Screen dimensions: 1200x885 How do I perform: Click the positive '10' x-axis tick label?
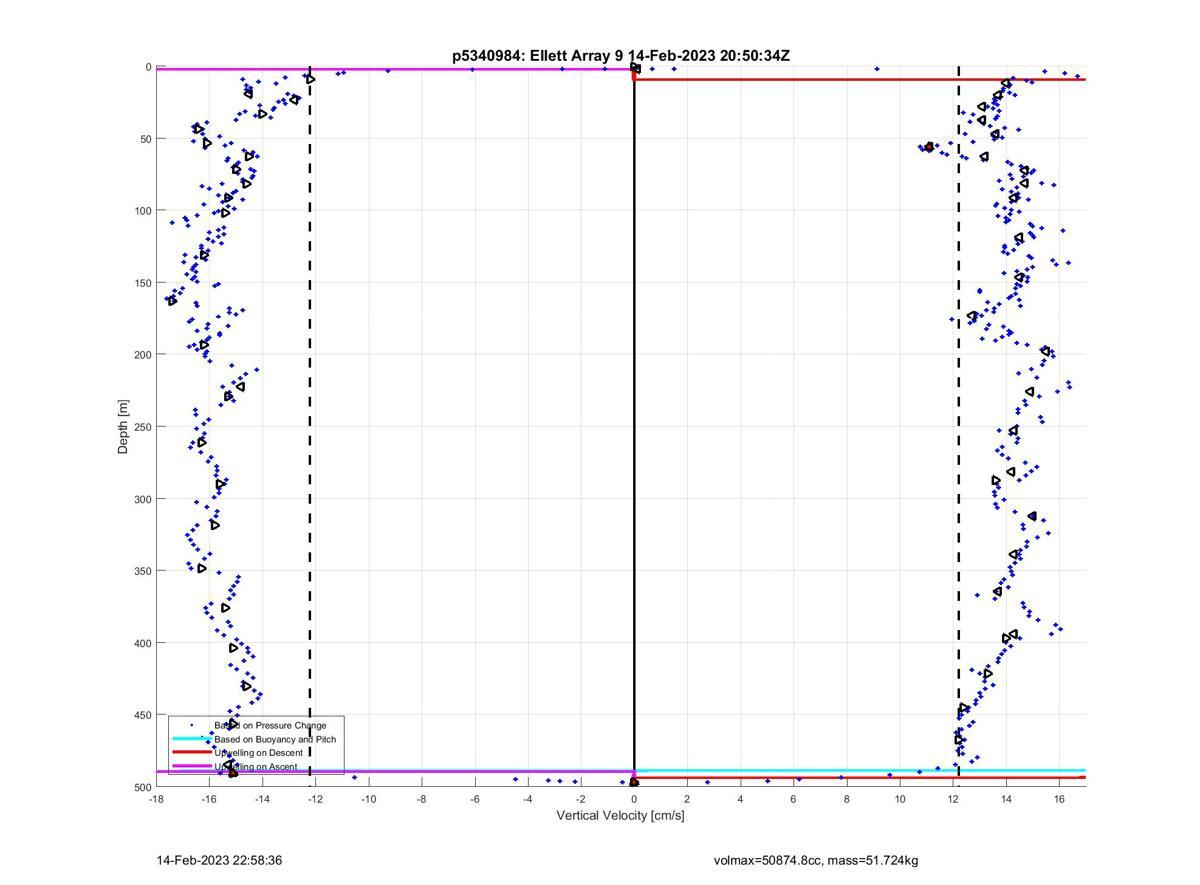(x=900, y=799)
